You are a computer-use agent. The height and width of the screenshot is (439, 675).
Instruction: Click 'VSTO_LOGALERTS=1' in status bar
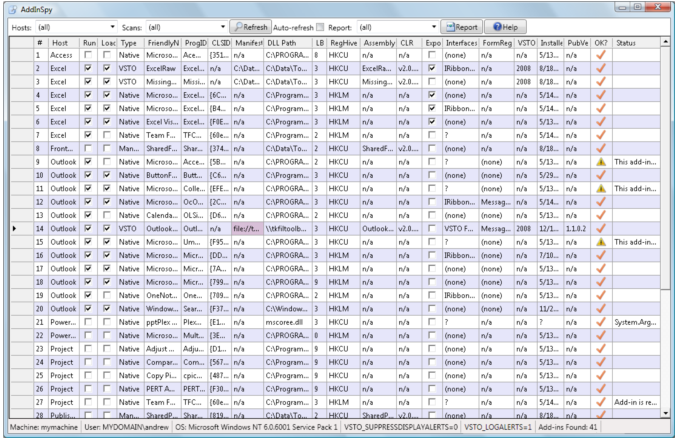coord(498,427)
